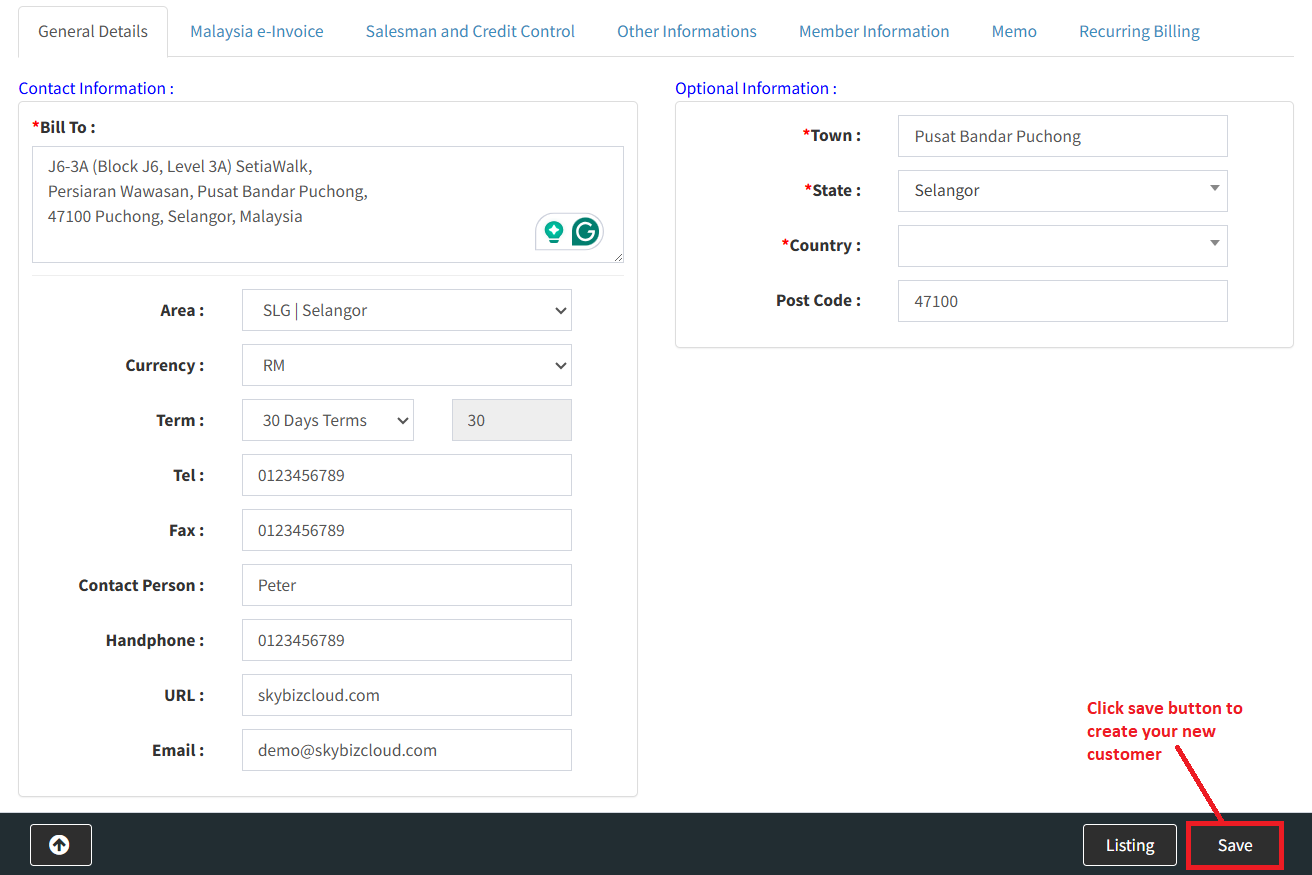
Task: Click the scroll-to-top arrow icon
Action: [60, 845]
